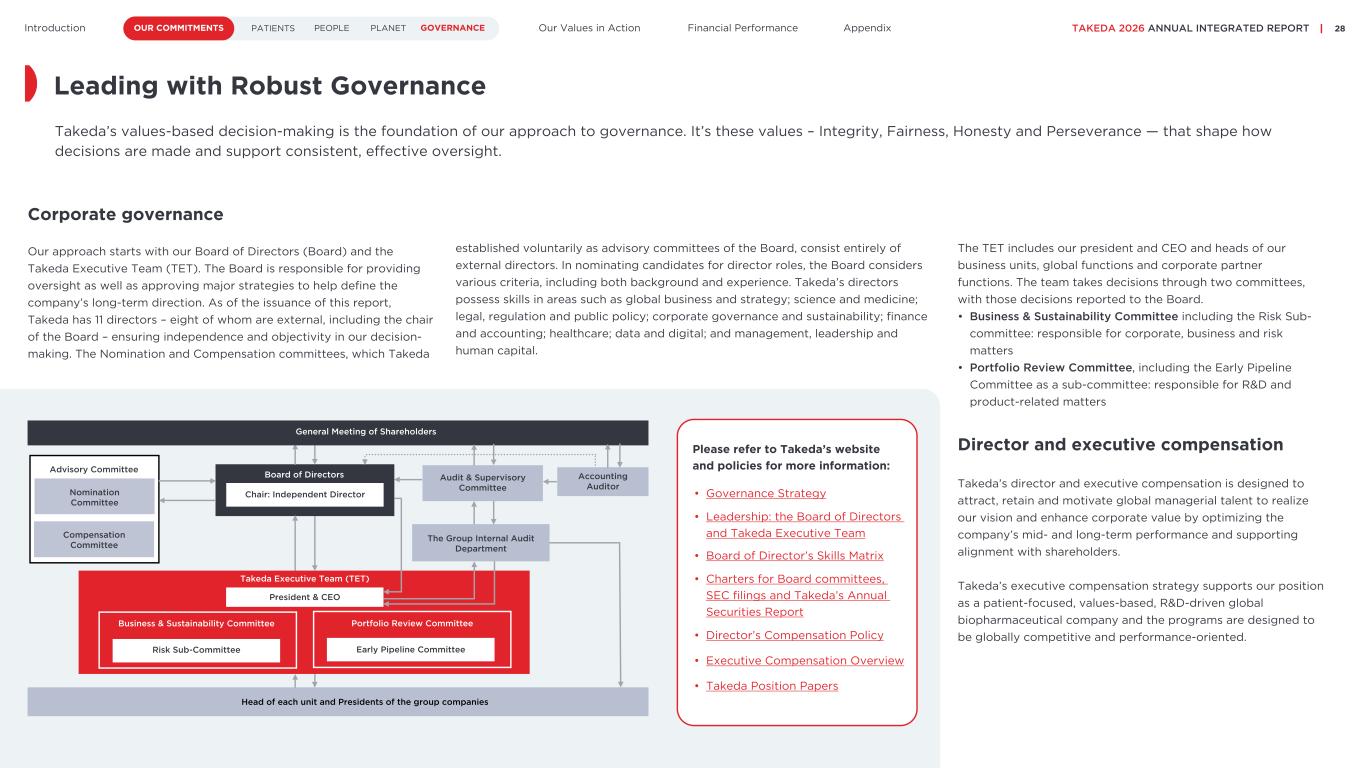1365x768 pixels.
Task: Select the GOVERNANCE subsection tab
Action: tap(452, 28)
